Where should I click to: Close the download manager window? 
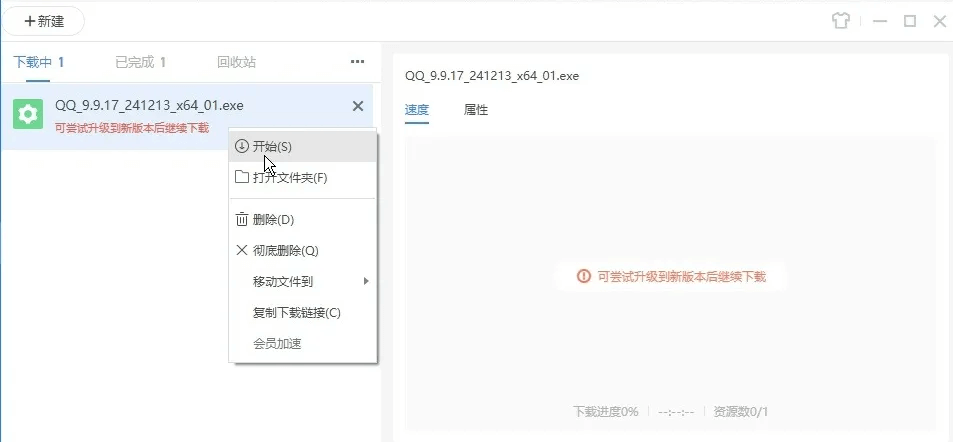pyautogui.click(x=939, y=21)
